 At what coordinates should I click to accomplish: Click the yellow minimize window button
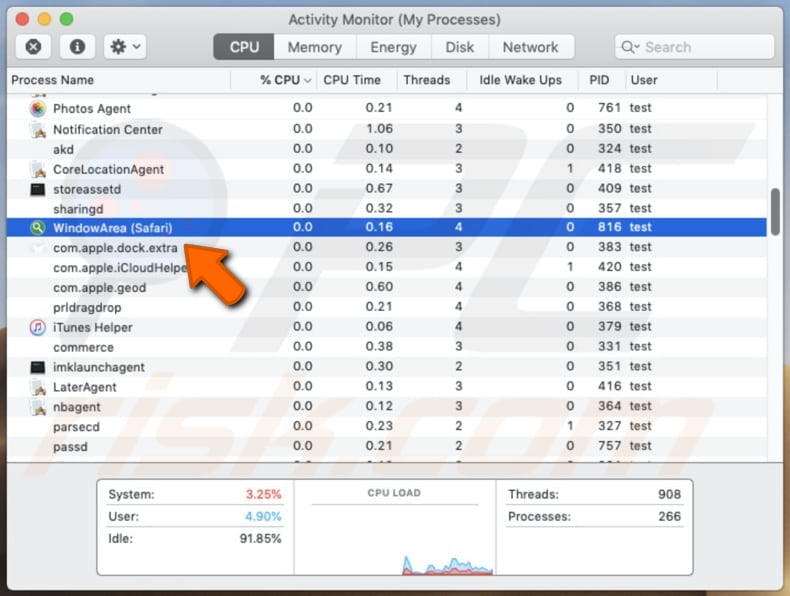click(x=44, y=19)
